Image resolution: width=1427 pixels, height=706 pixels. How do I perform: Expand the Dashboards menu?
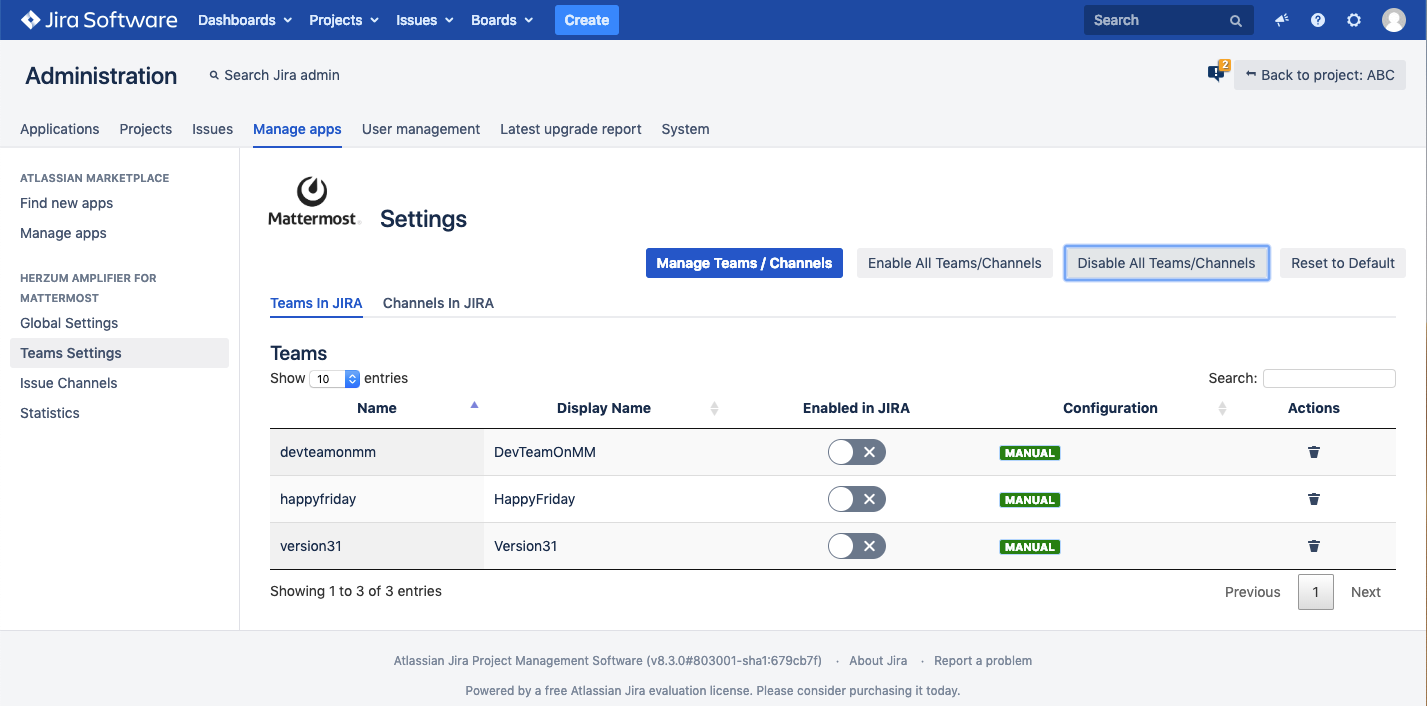(245, 20)
